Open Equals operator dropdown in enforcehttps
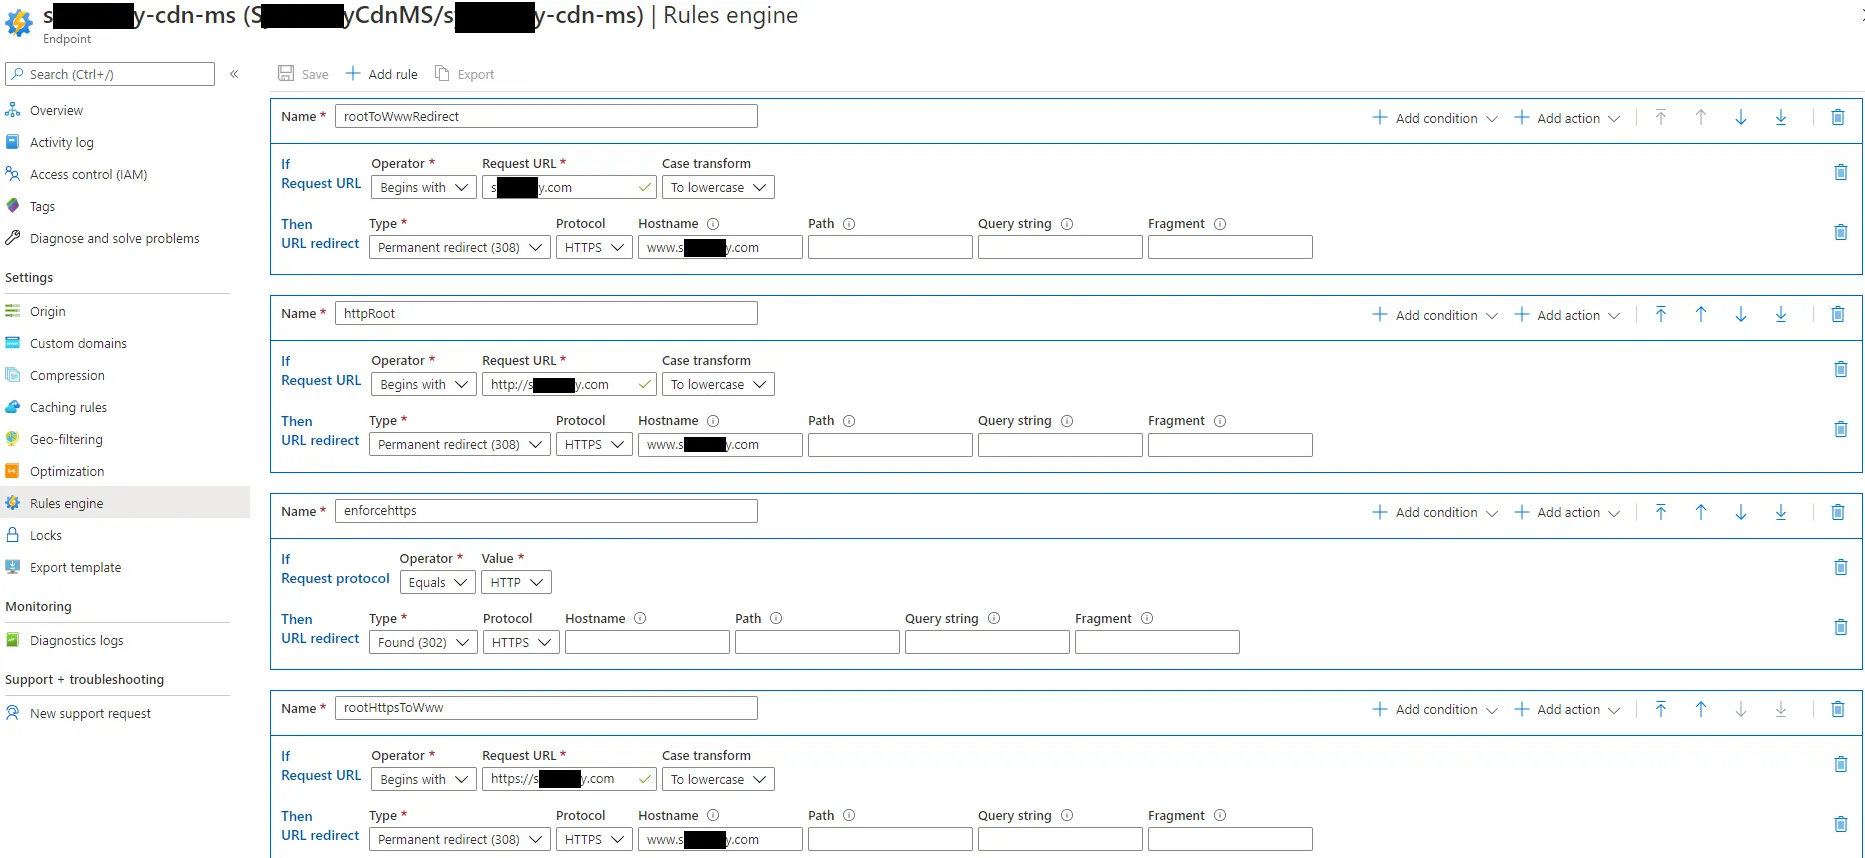The image size is (1865, 858). 438,582
